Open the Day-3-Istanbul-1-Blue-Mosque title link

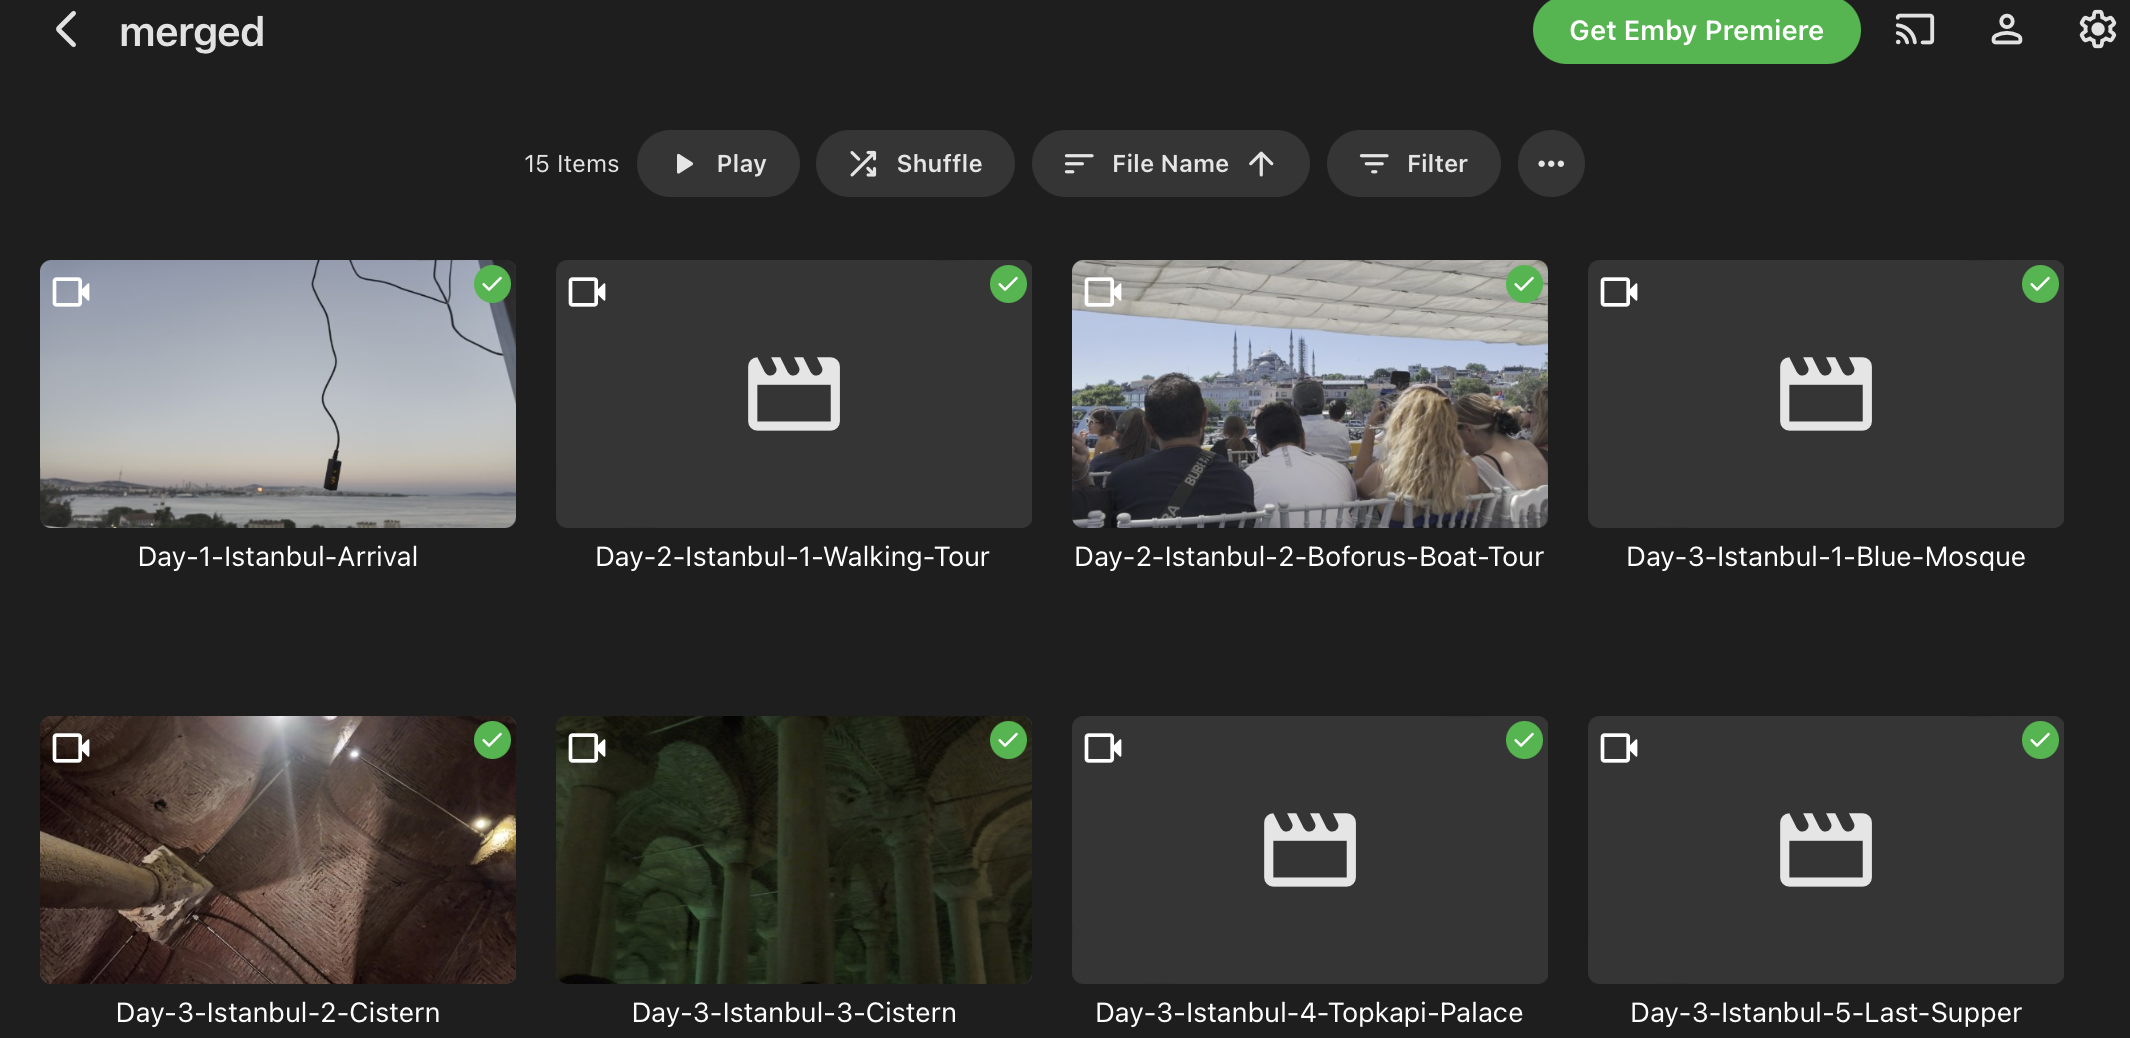[x=1825, y=557]
